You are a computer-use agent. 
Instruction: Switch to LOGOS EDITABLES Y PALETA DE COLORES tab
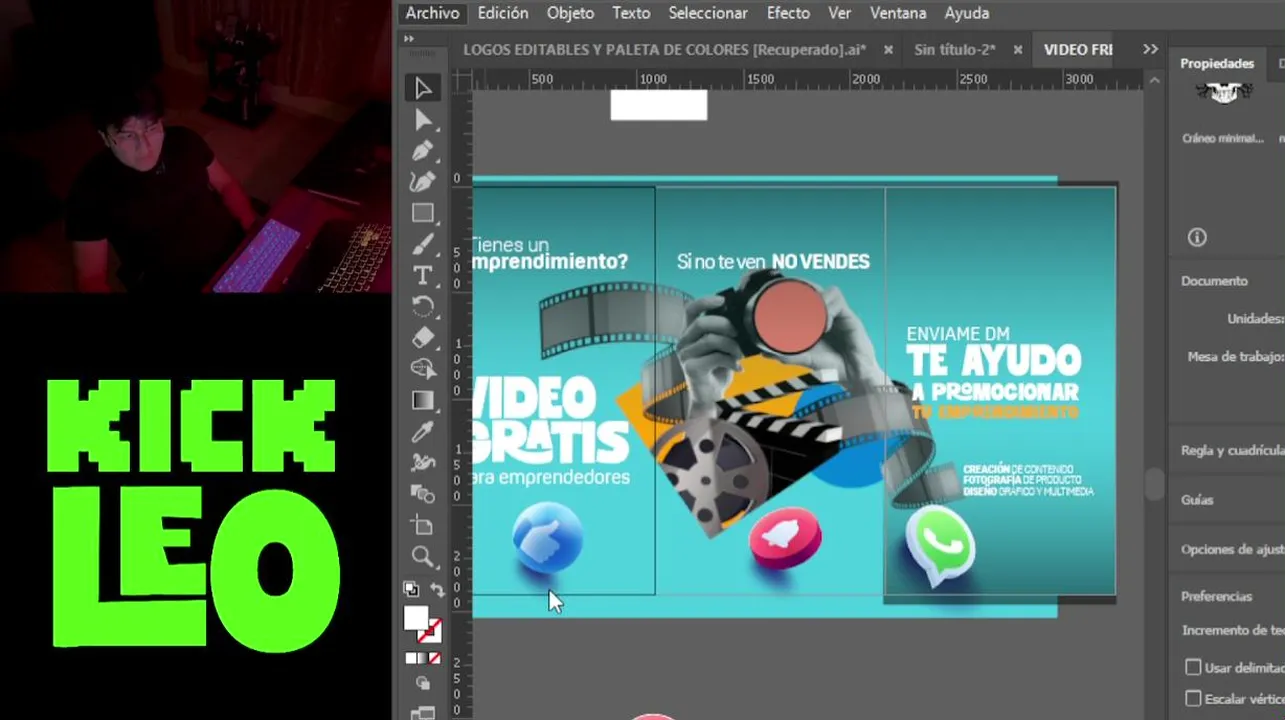tap(664, 50)
